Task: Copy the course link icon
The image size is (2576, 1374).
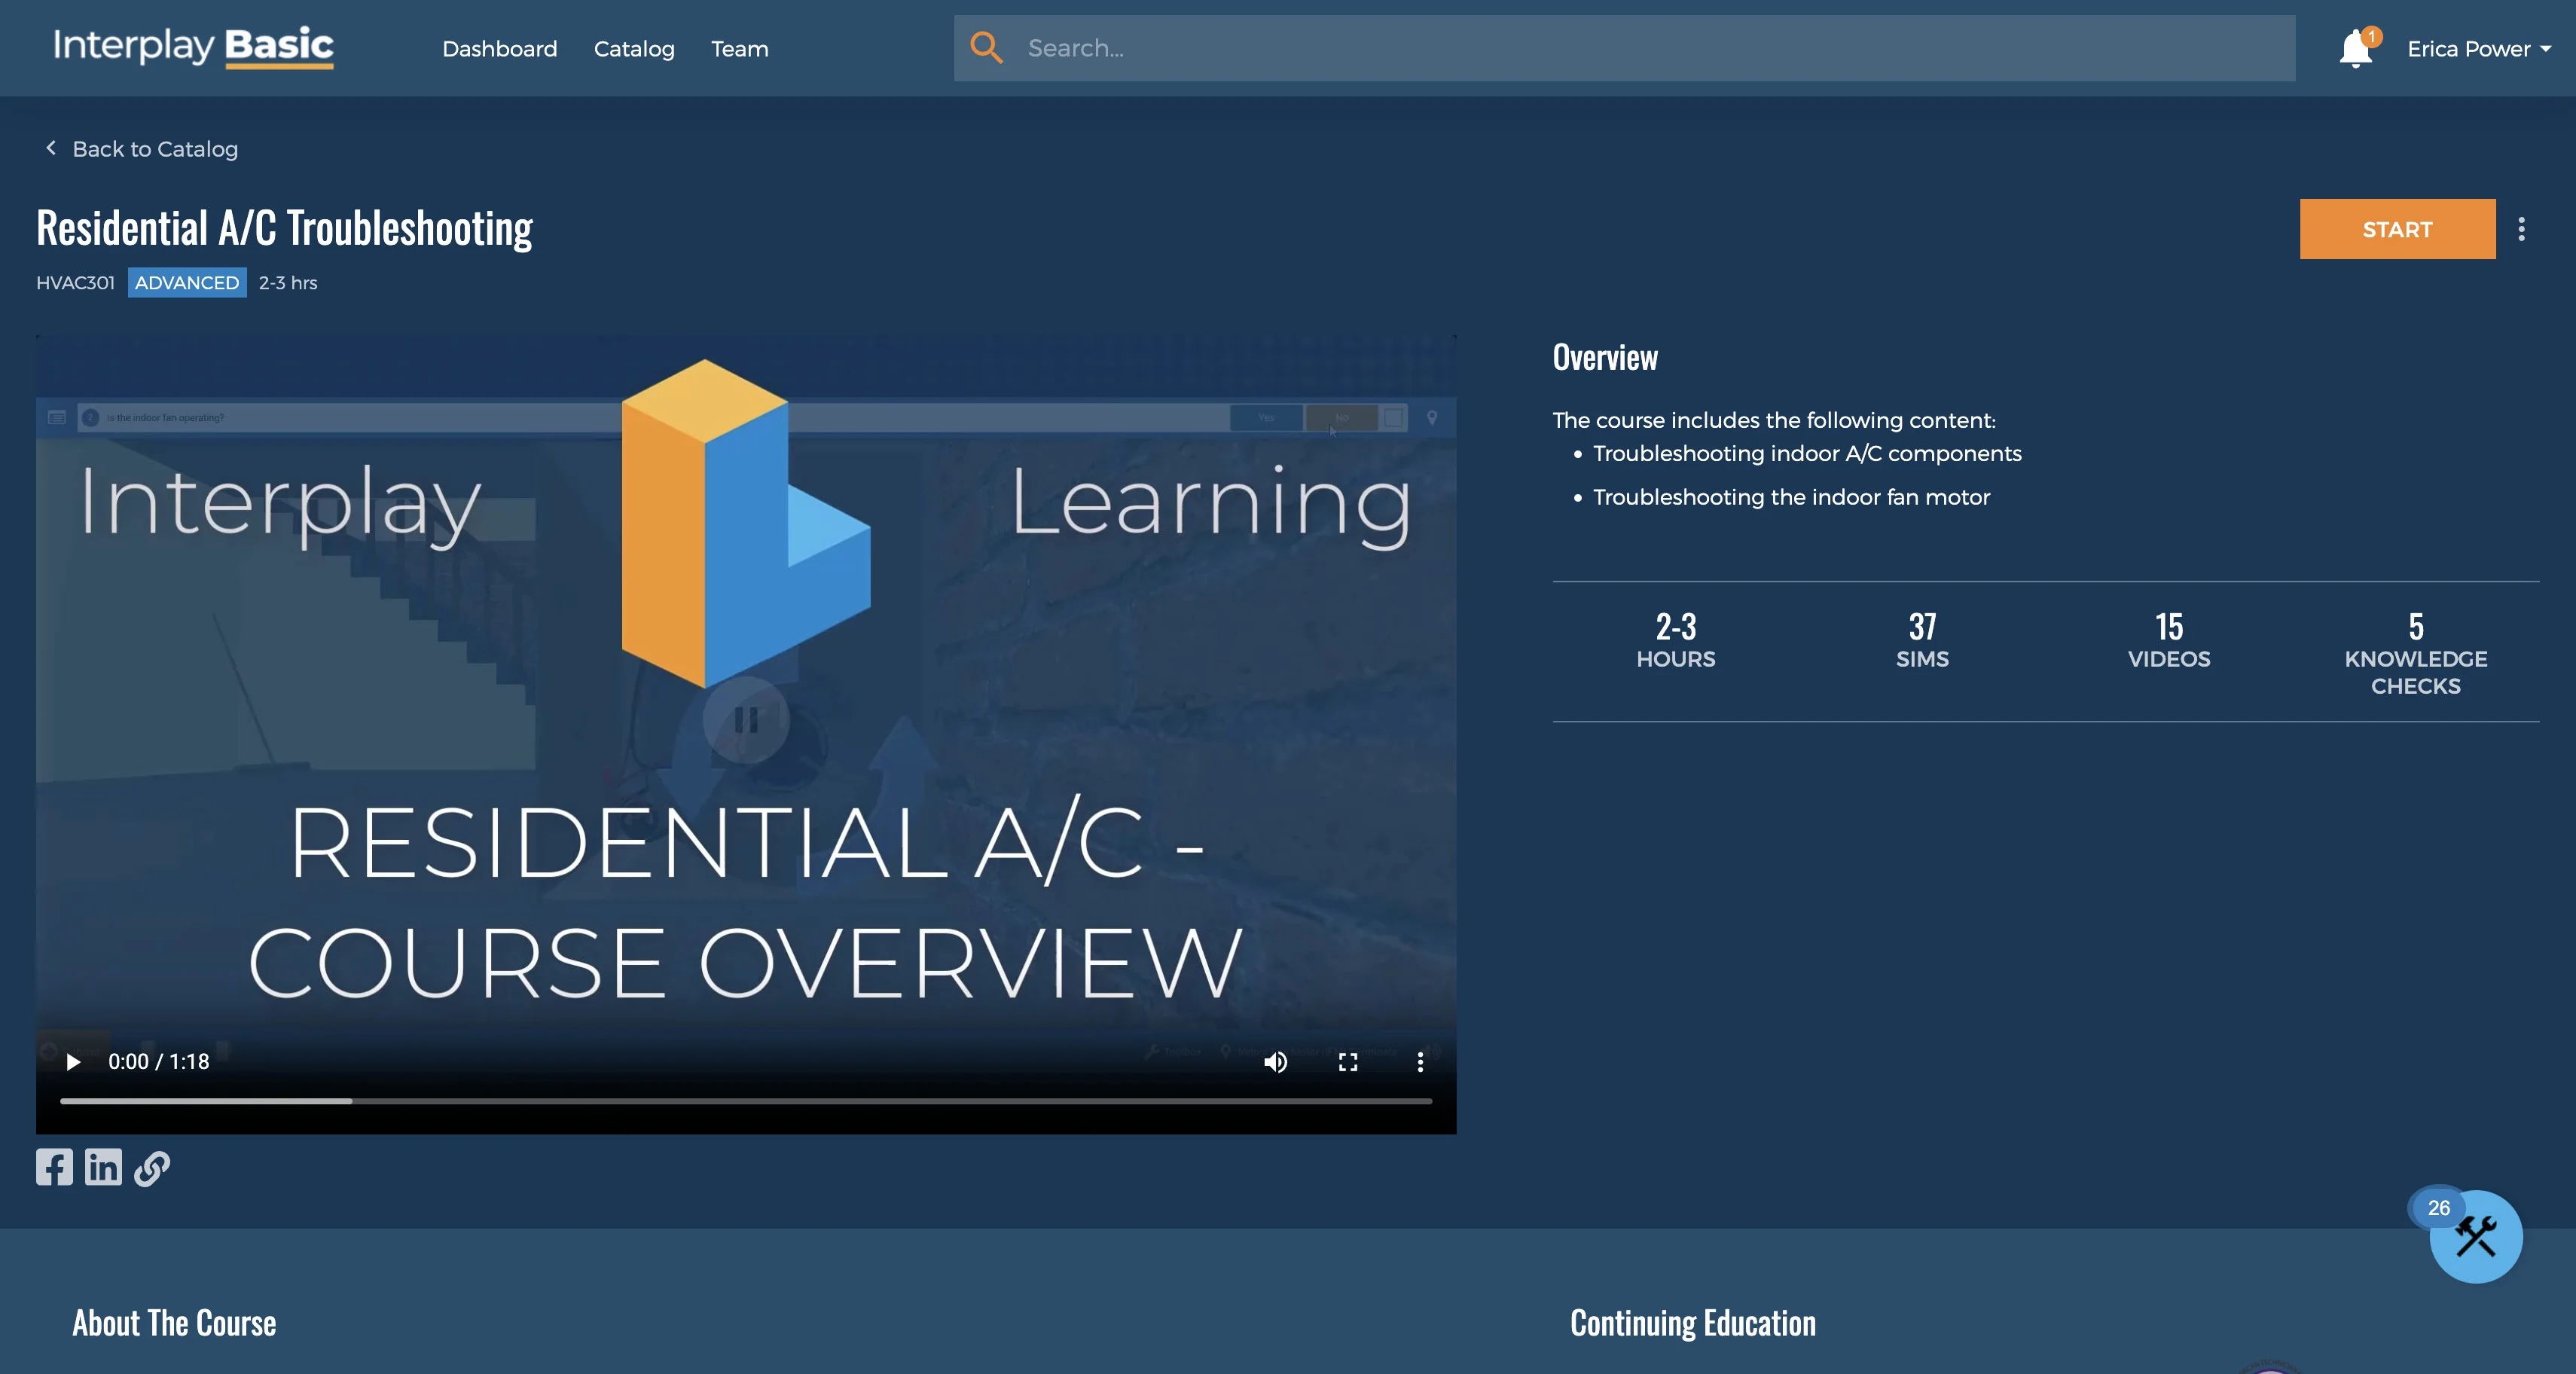Action: [x=152, y=1167]
